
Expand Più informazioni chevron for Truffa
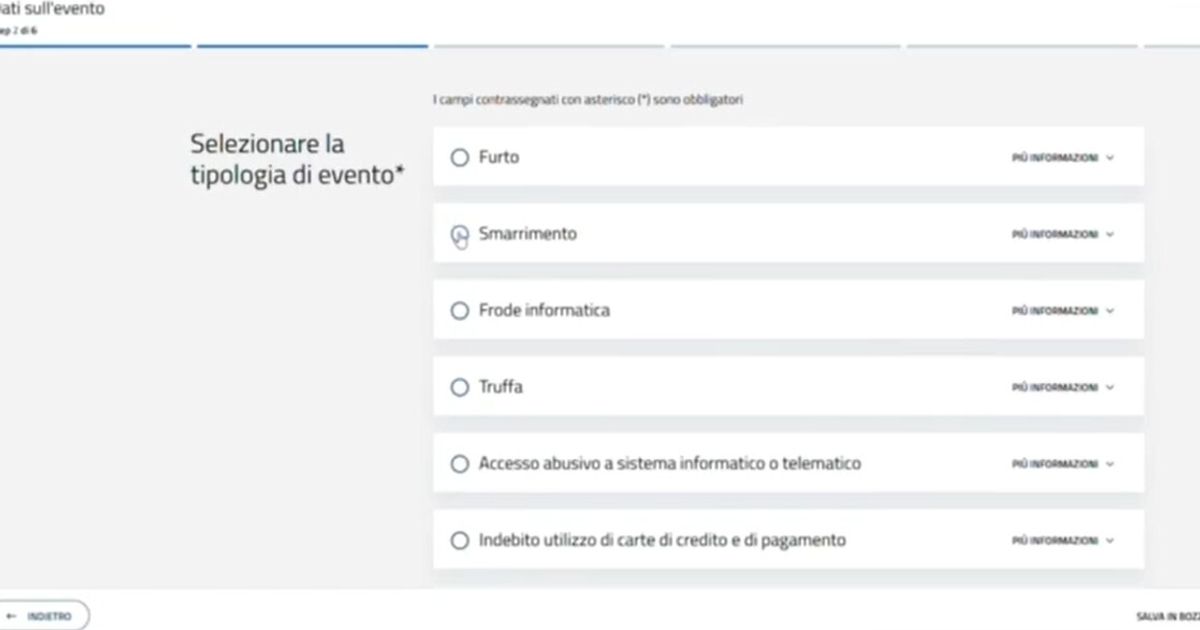1110,388
